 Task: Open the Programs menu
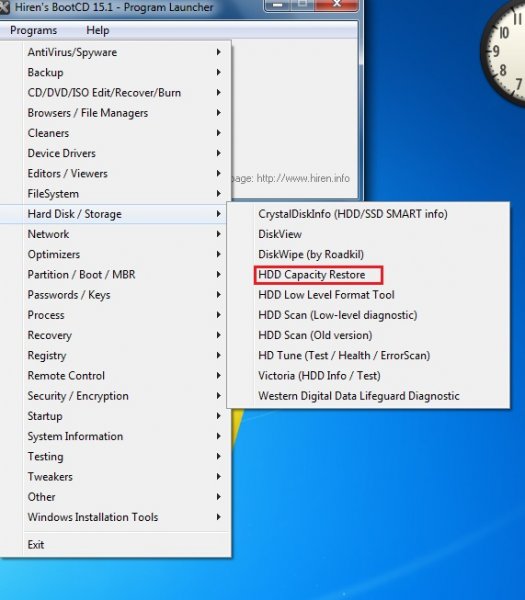coord(33,30)
